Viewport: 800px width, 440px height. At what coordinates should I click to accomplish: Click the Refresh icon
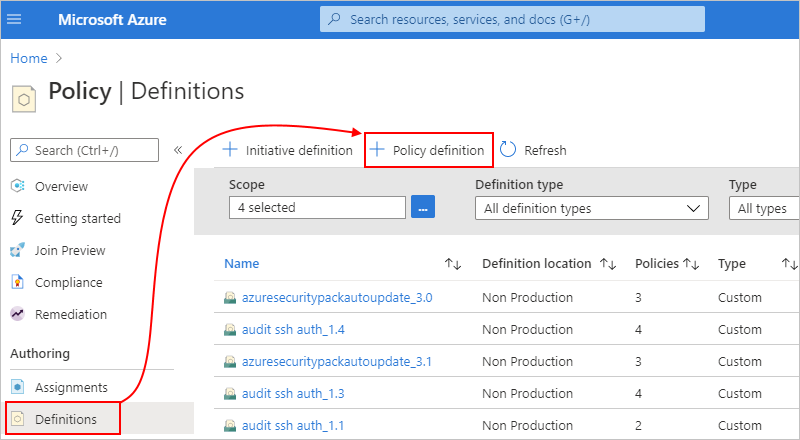(508, 150)
